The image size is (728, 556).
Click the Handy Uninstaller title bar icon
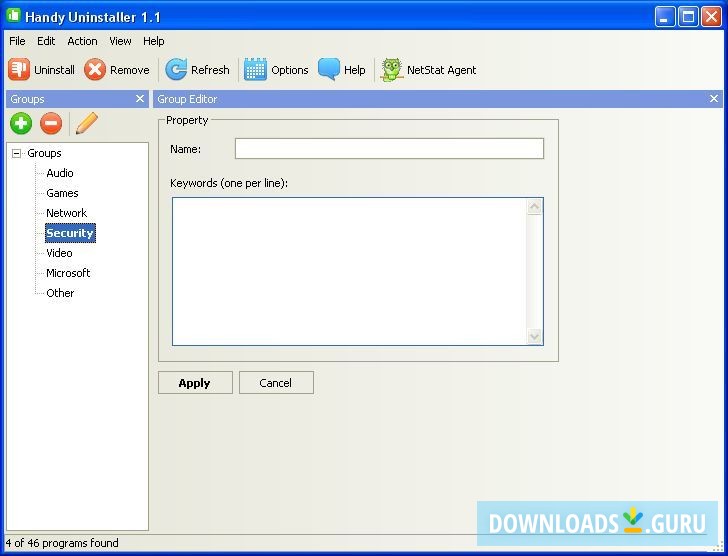coord(13,16)
